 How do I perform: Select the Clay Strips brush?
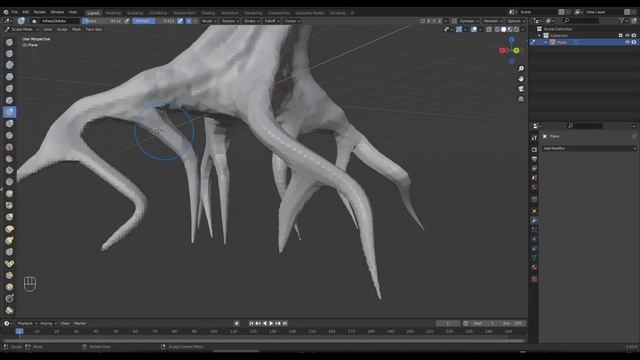coord(9,77)
